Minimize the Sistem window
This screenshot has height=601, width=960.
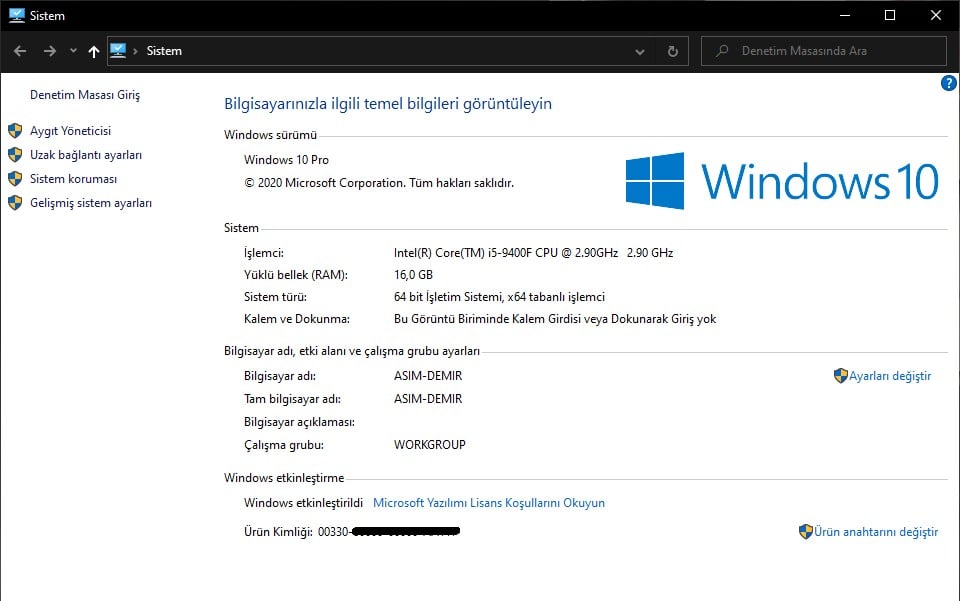(845, 15)
